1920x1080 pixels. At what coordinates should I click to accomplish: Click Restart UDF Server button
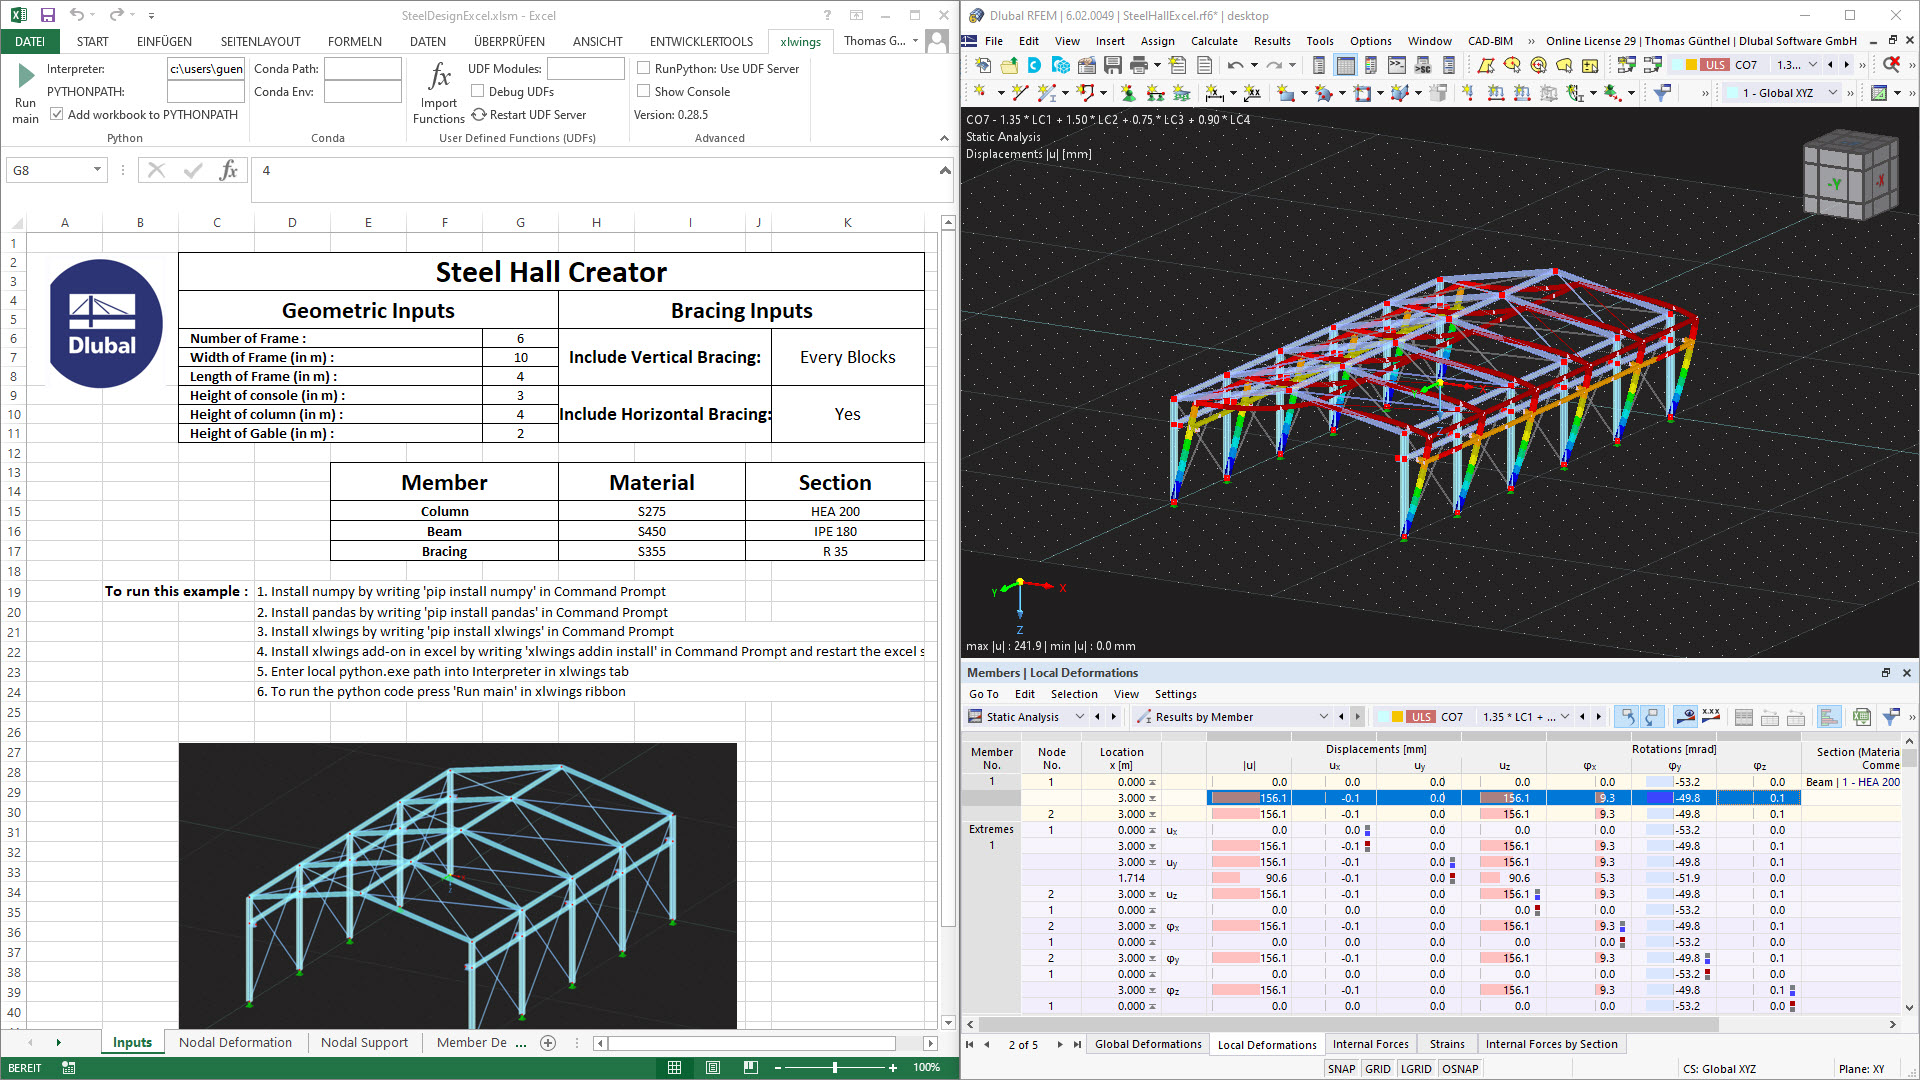529,115
